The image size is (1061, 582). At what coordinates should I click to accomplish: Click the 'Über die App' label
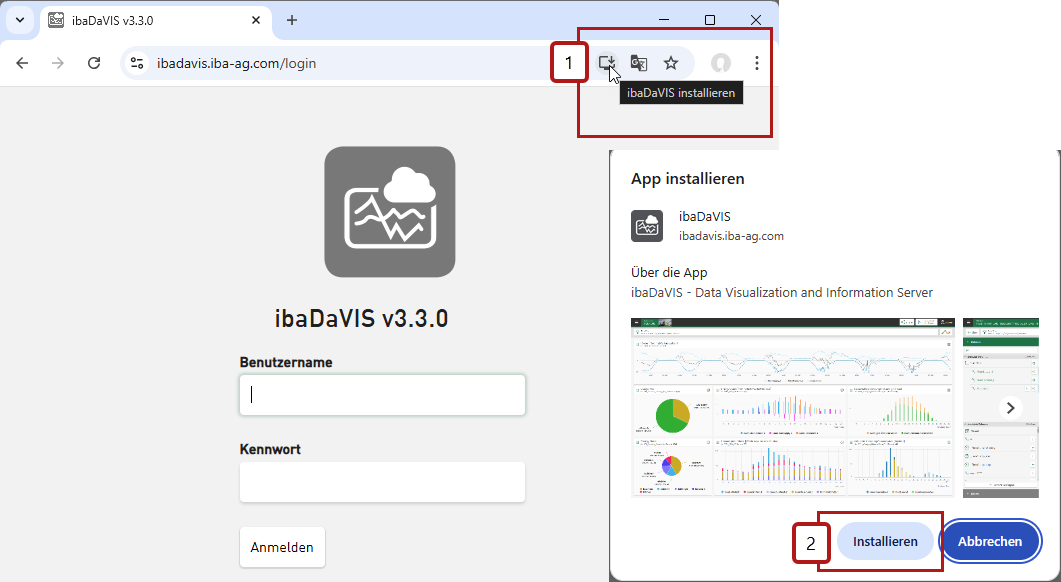(669, 273)
